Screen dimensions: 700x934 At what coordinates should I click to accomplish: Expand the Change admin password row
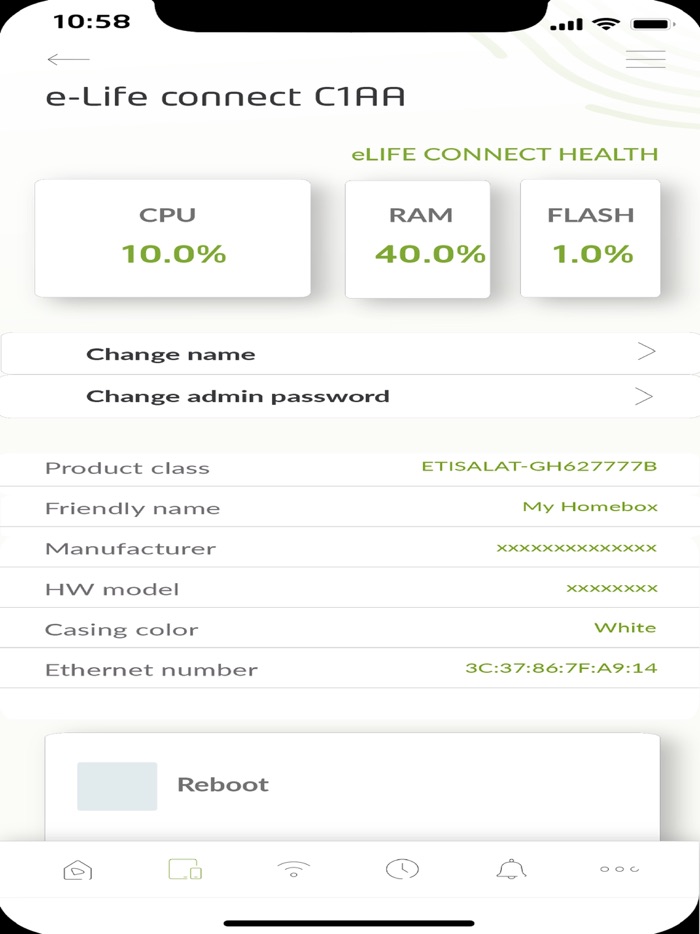[350, 395]
